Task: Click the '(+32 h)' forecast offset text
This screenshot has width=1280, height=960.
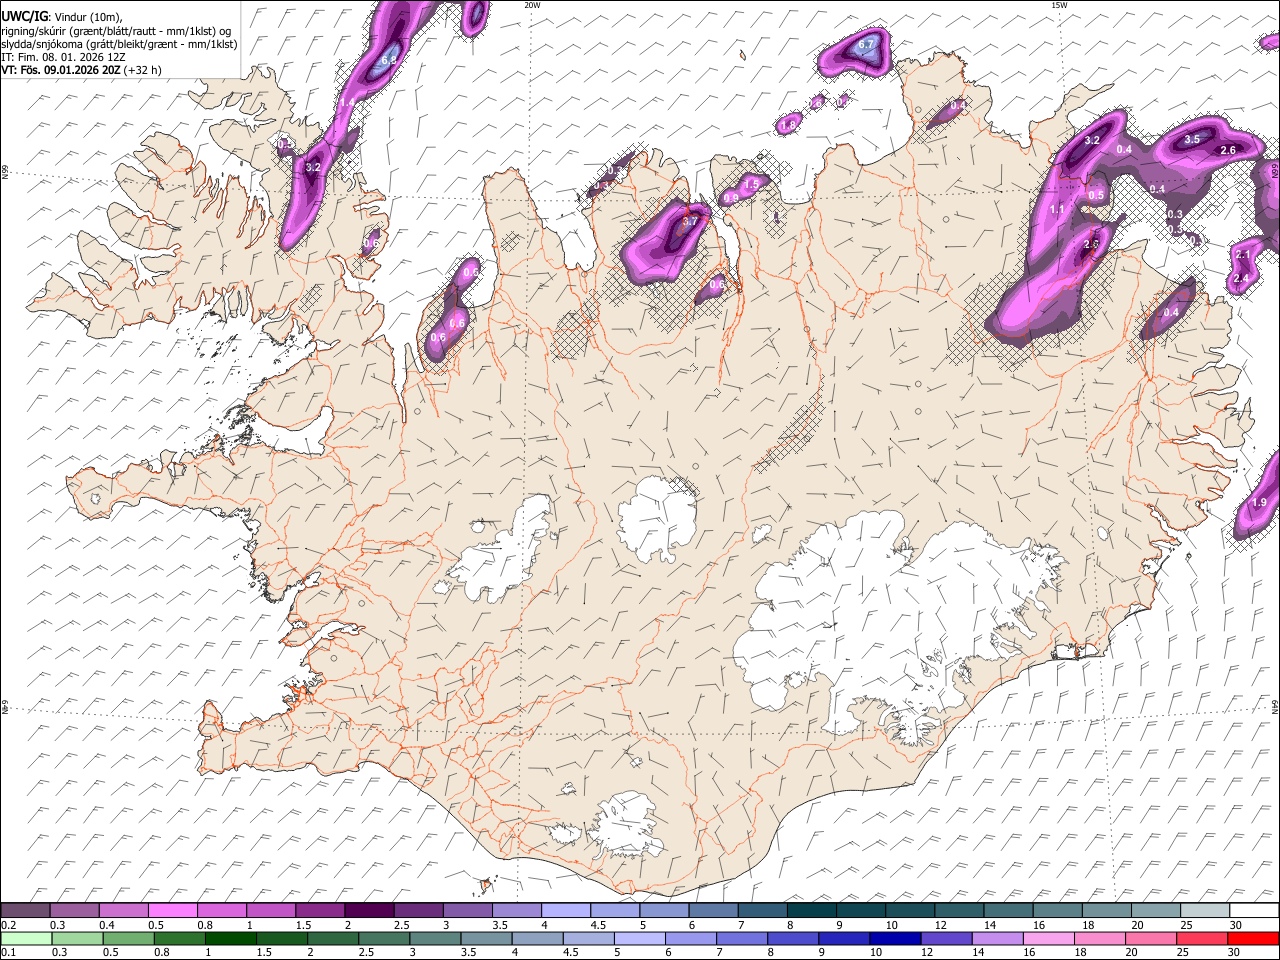Action: [143, 70]
